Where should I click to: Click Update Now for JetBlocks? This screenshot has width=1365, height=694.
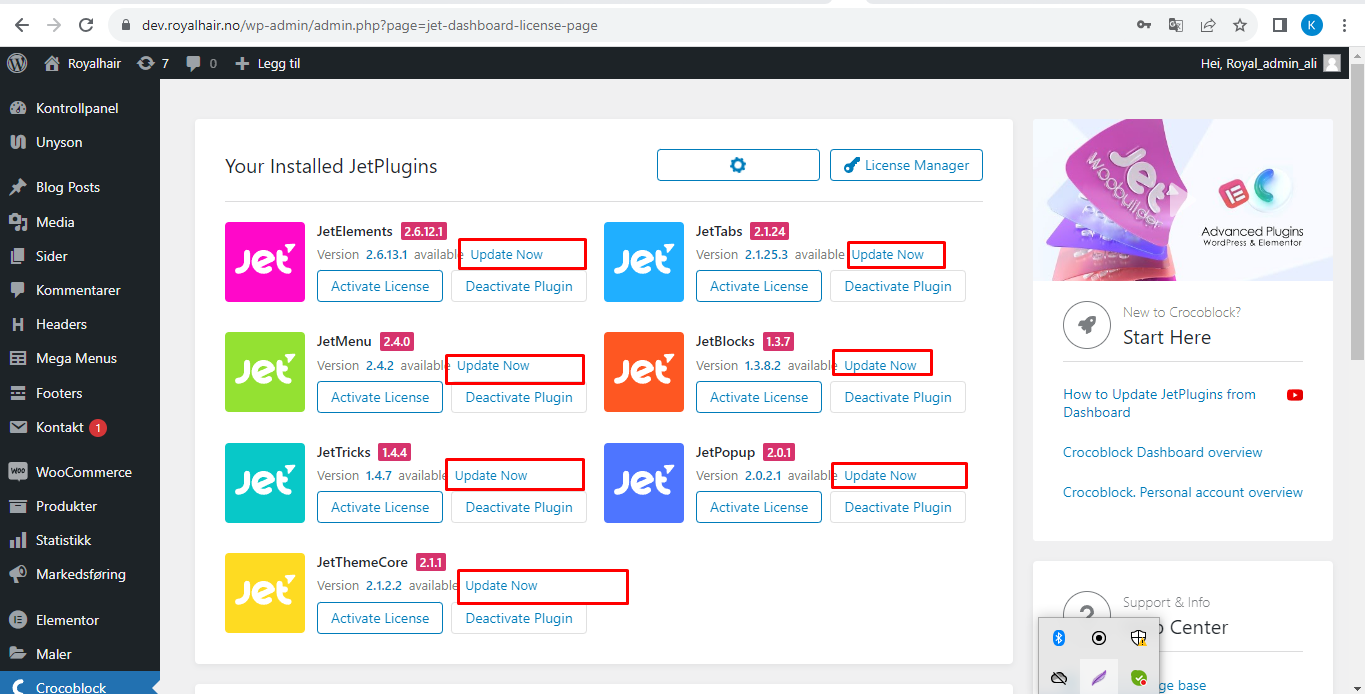click(x=880, y=366)
